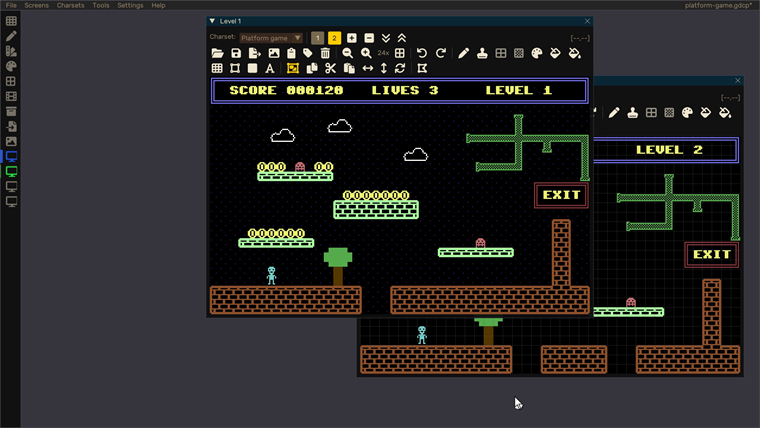Open the Settings menu
The width and height of the screenshot is (760, 428).
130,5
